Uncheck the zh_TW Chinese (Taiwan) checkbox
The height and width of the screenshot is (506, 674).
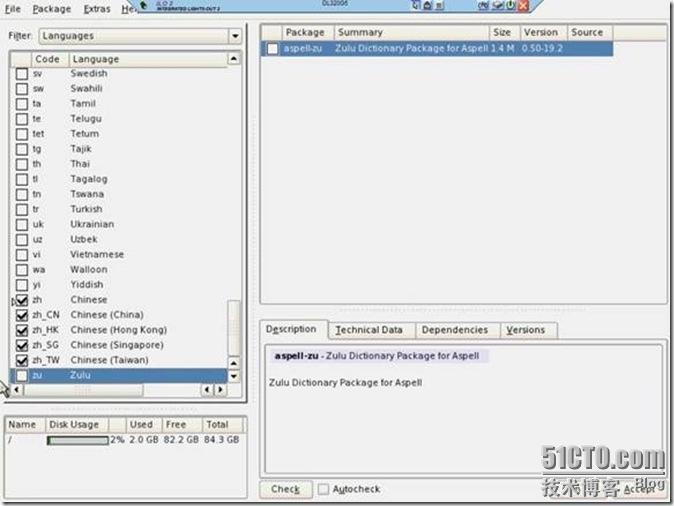coord(21,360)
